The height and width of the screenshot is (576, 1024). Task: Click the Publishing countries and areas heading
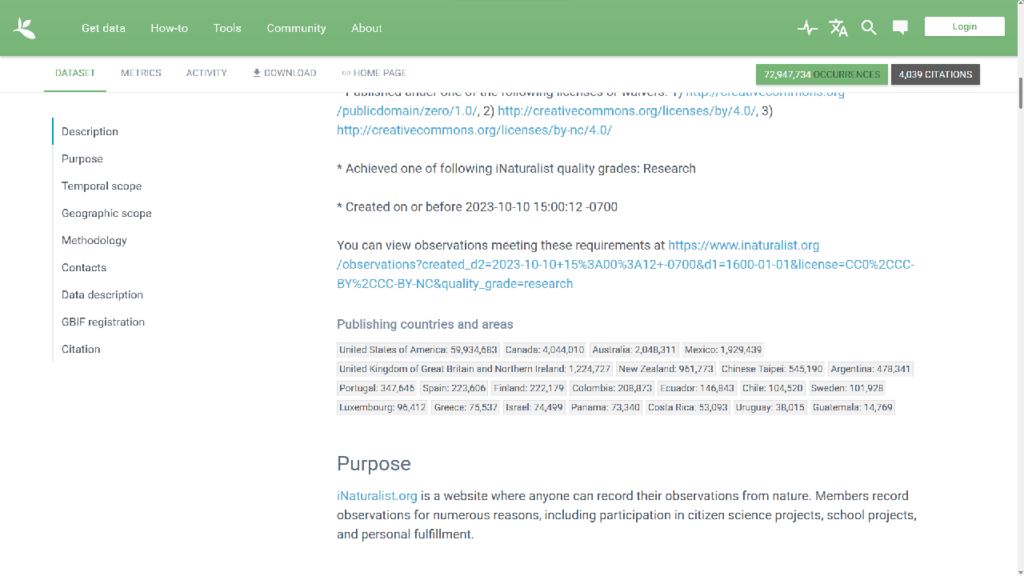(x=425, y=325)
